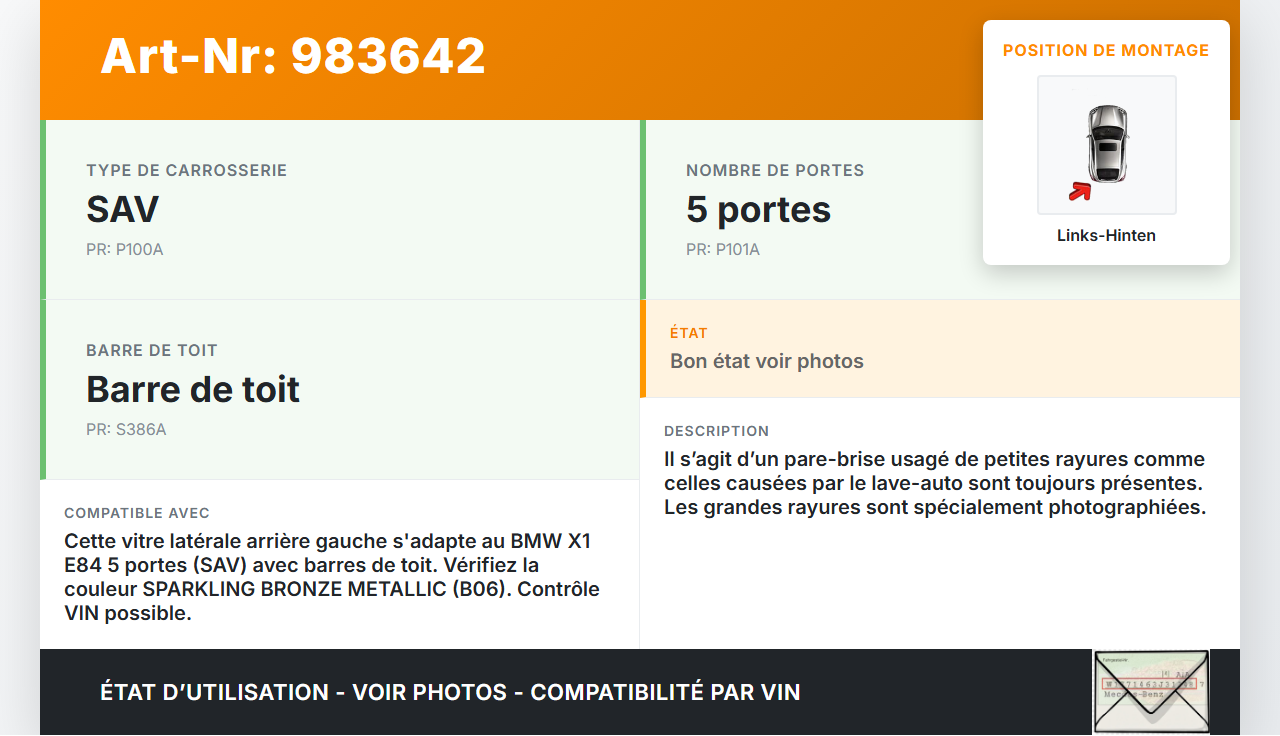Click the top-view car image

tap(1107, 145)
